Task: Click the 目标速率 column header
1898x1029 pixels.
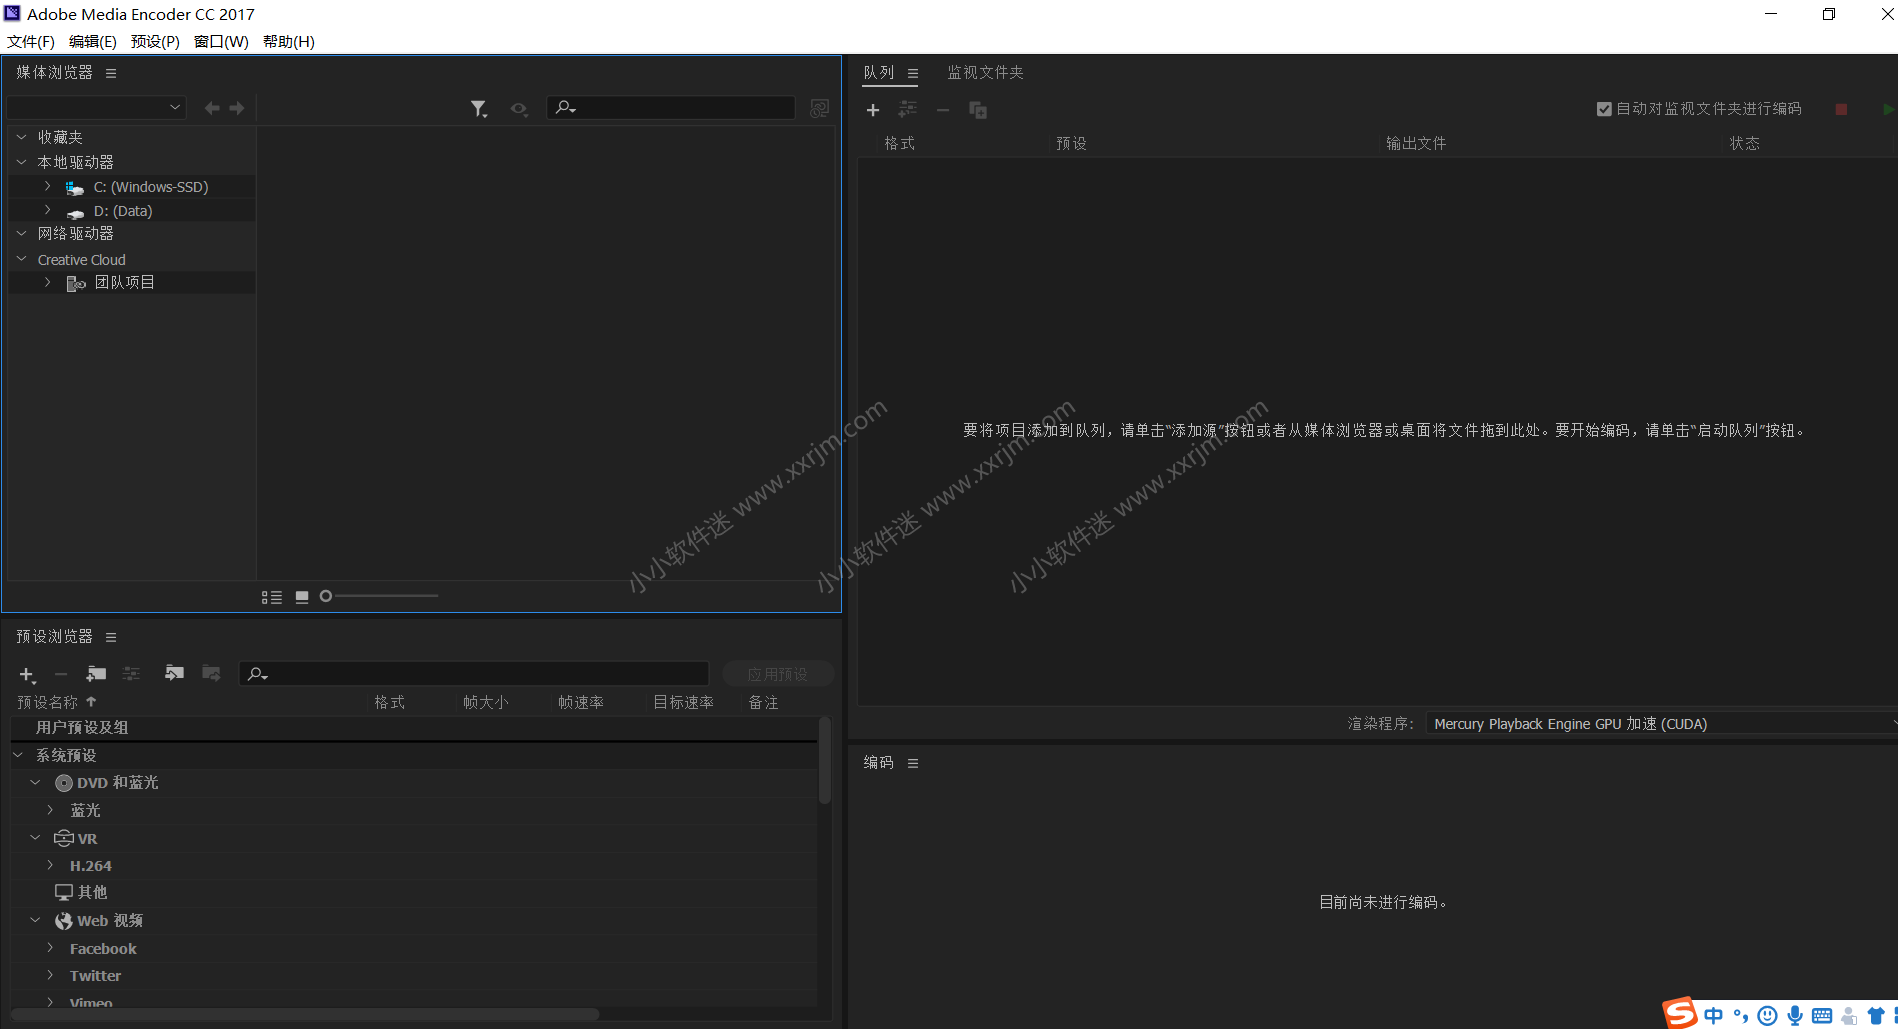Action: (x=684, y=702)
